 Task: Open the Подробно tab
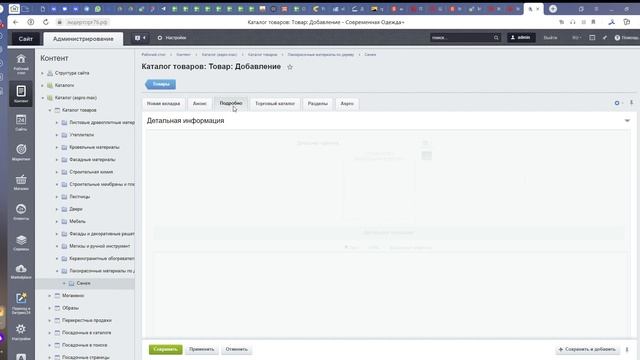(x=231, y=103)
